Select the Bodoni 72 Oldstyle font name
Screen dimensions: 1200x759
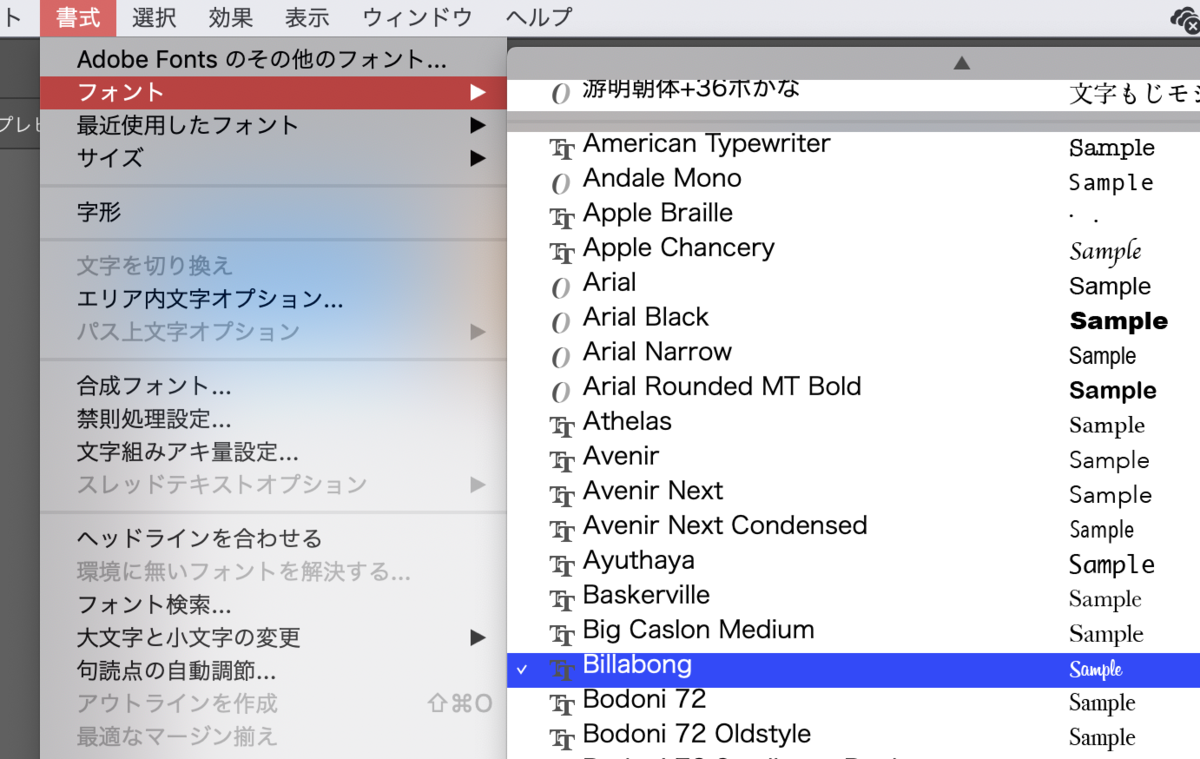pos(696,734)
